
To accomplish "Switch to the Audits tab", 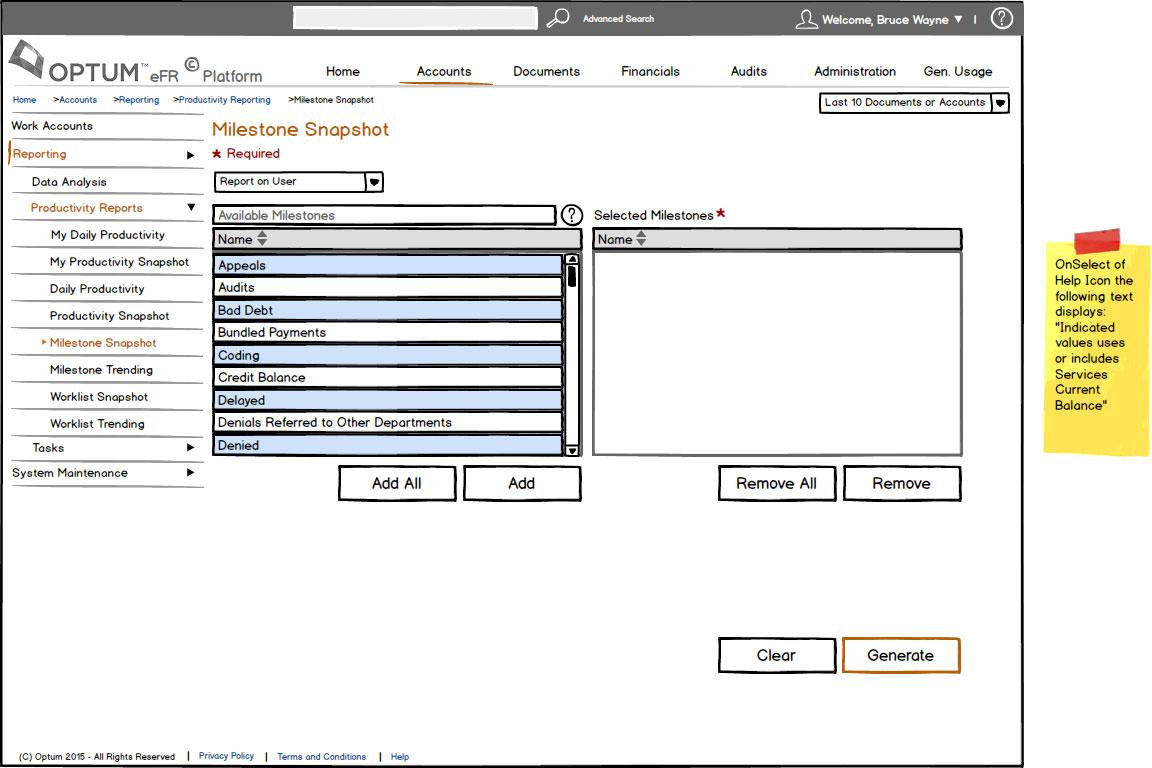I will [x=748, y=72].
